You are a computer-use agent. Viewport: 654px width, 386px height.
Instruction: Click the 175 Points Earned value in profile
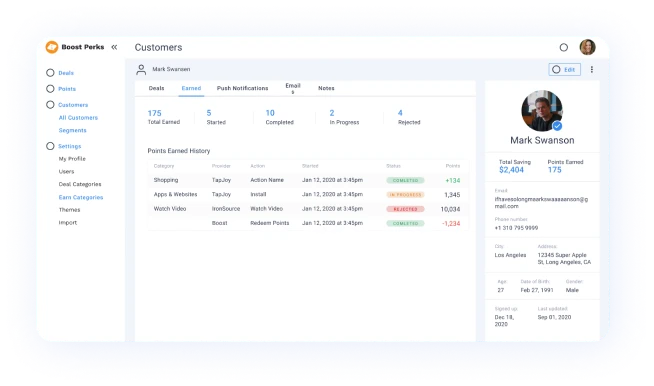pyautogui.click(x=554, y=170)
